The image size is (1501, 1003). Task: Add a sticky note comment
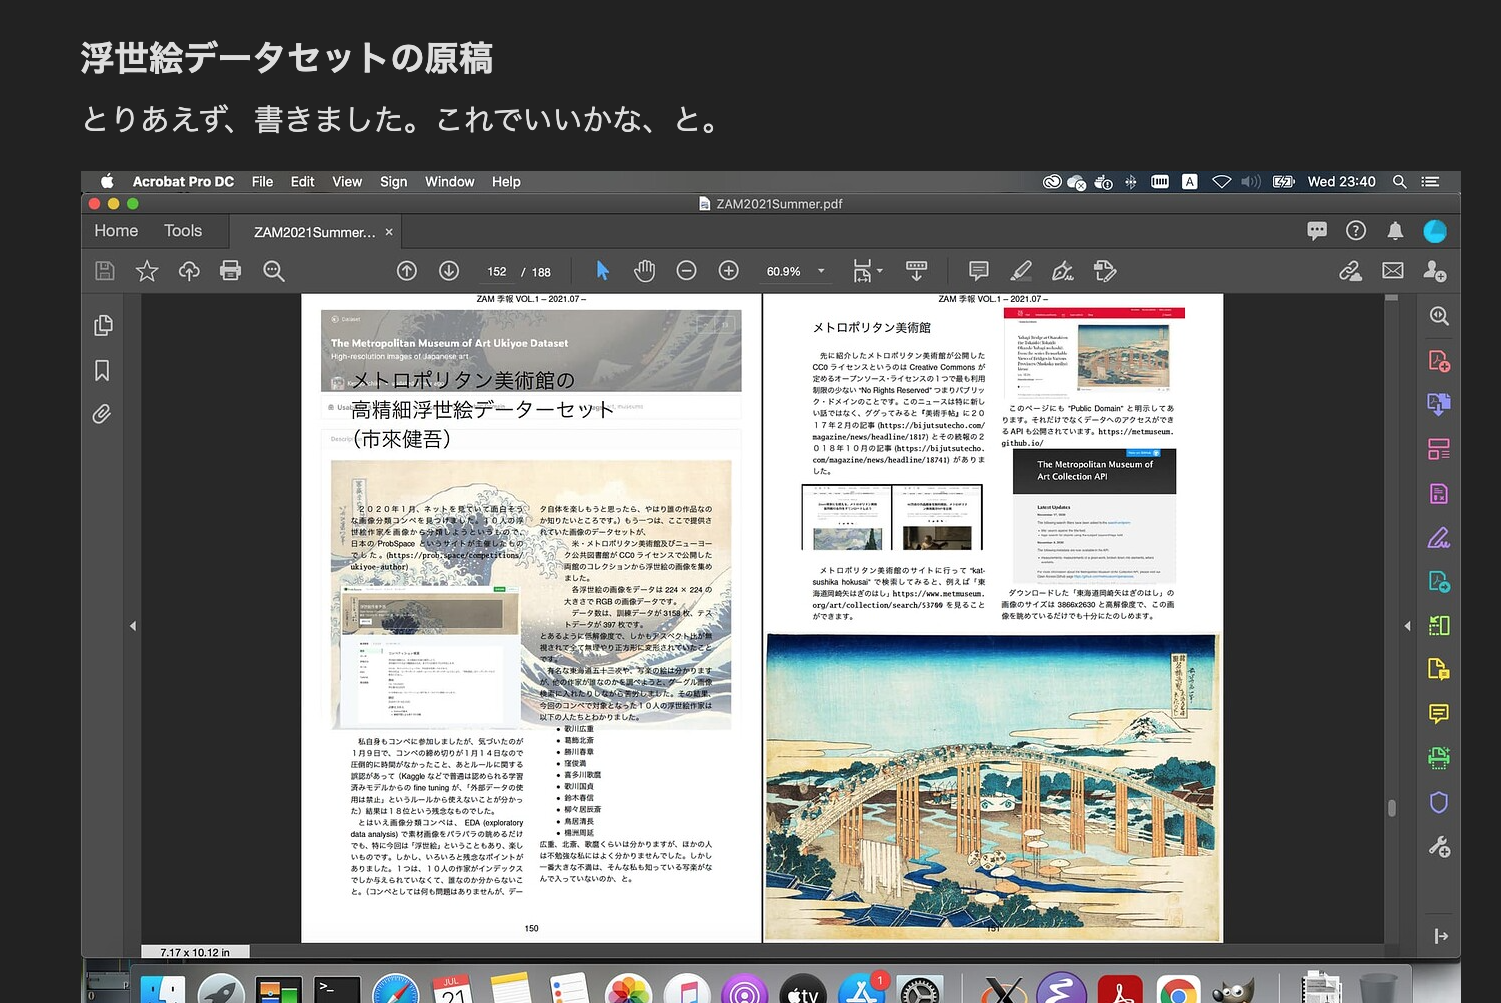point(979,271)
